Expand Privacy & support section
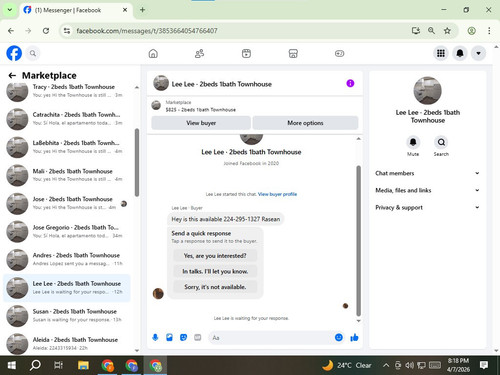The image size is (500, 375). 428,207
